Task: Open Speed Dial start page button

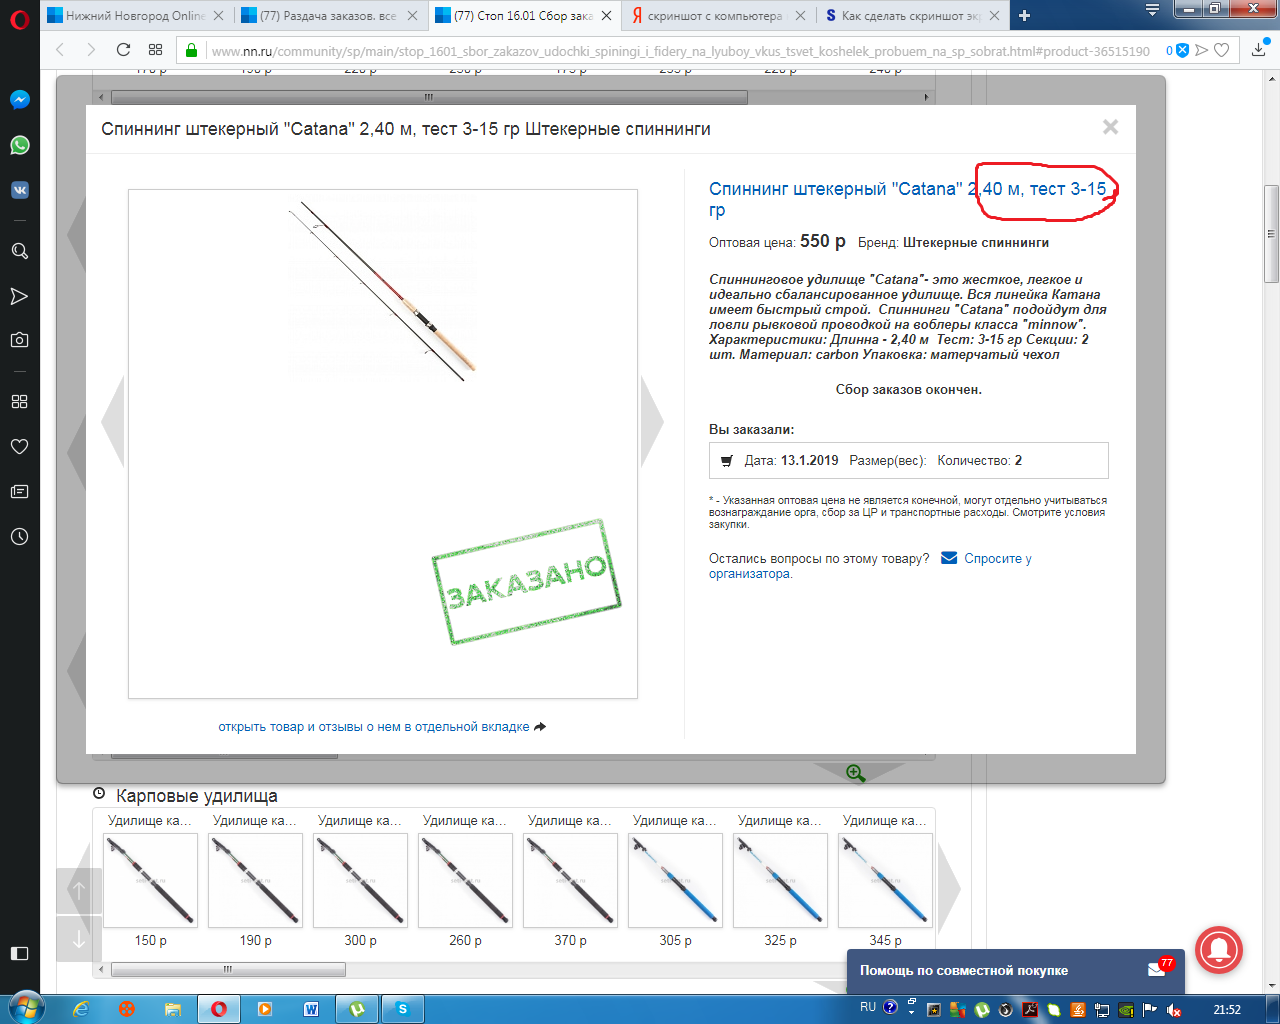Action: click(x=155, y=50)
